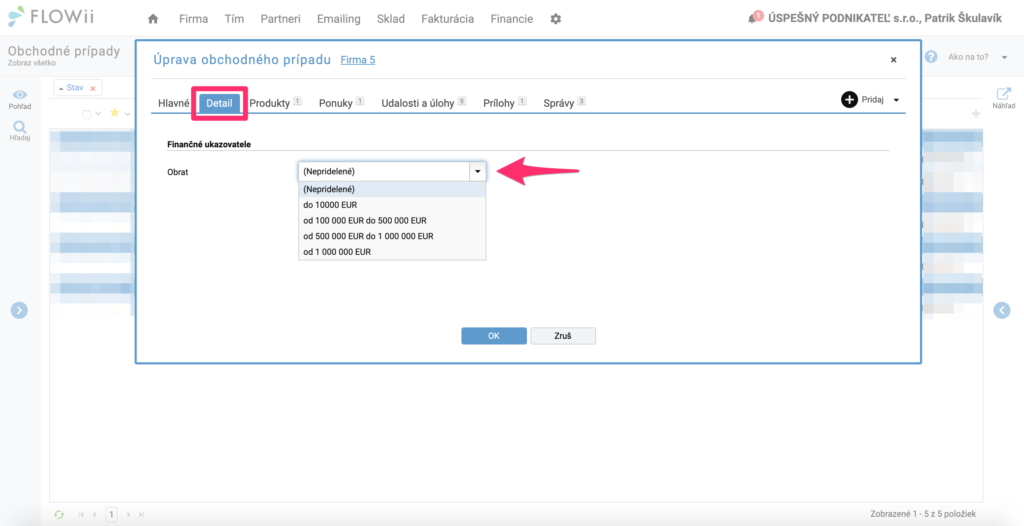Viewport: 1024px width, 526px height.
Task: Open notifications bell
Action: click(752, 19)
